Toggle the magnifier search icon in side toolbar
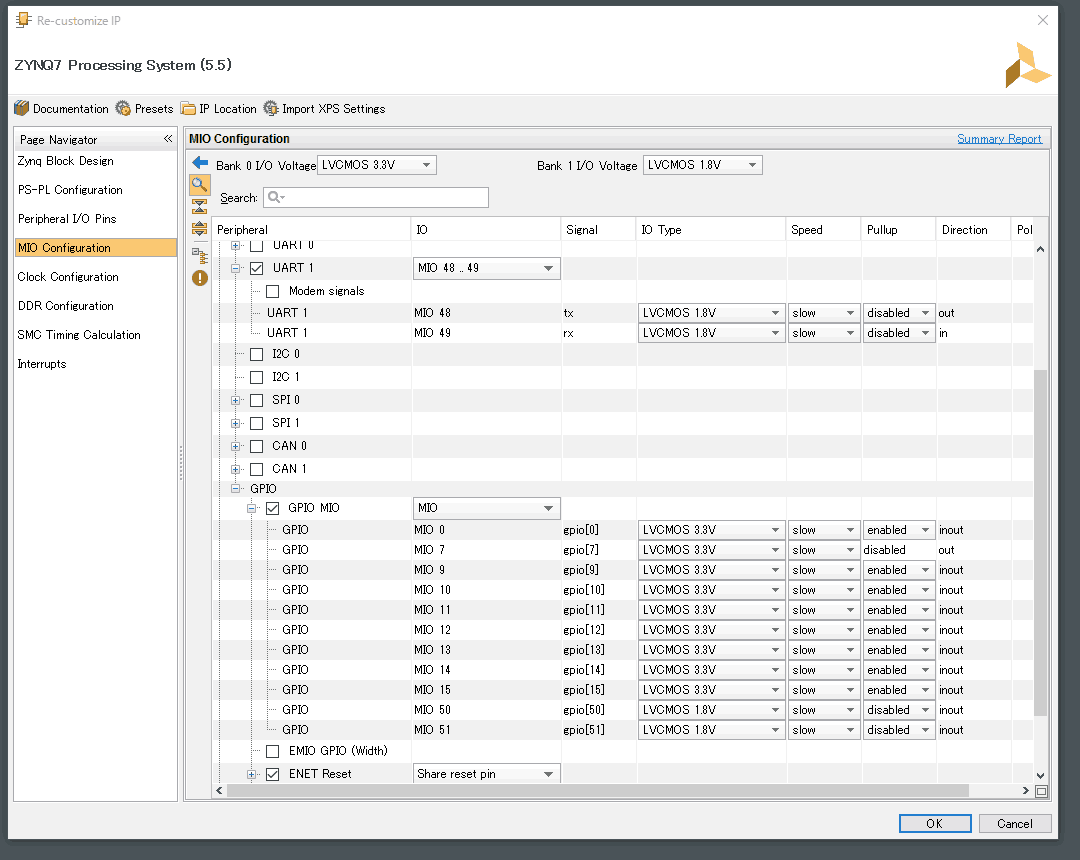 [200, 184]
